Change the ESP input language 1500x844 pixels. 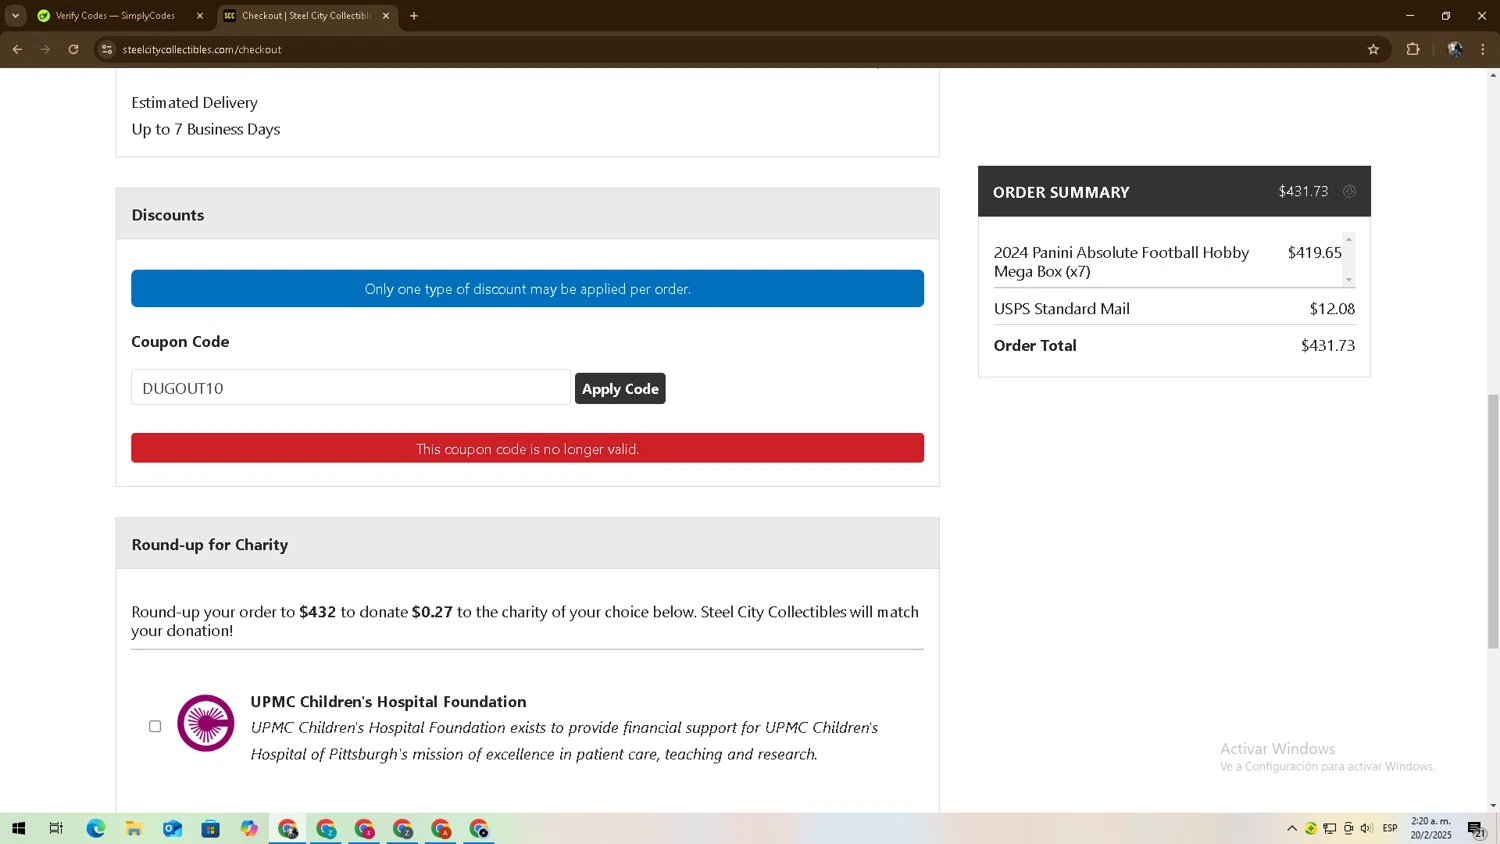pyautogui.click(x=1390, y=828)
